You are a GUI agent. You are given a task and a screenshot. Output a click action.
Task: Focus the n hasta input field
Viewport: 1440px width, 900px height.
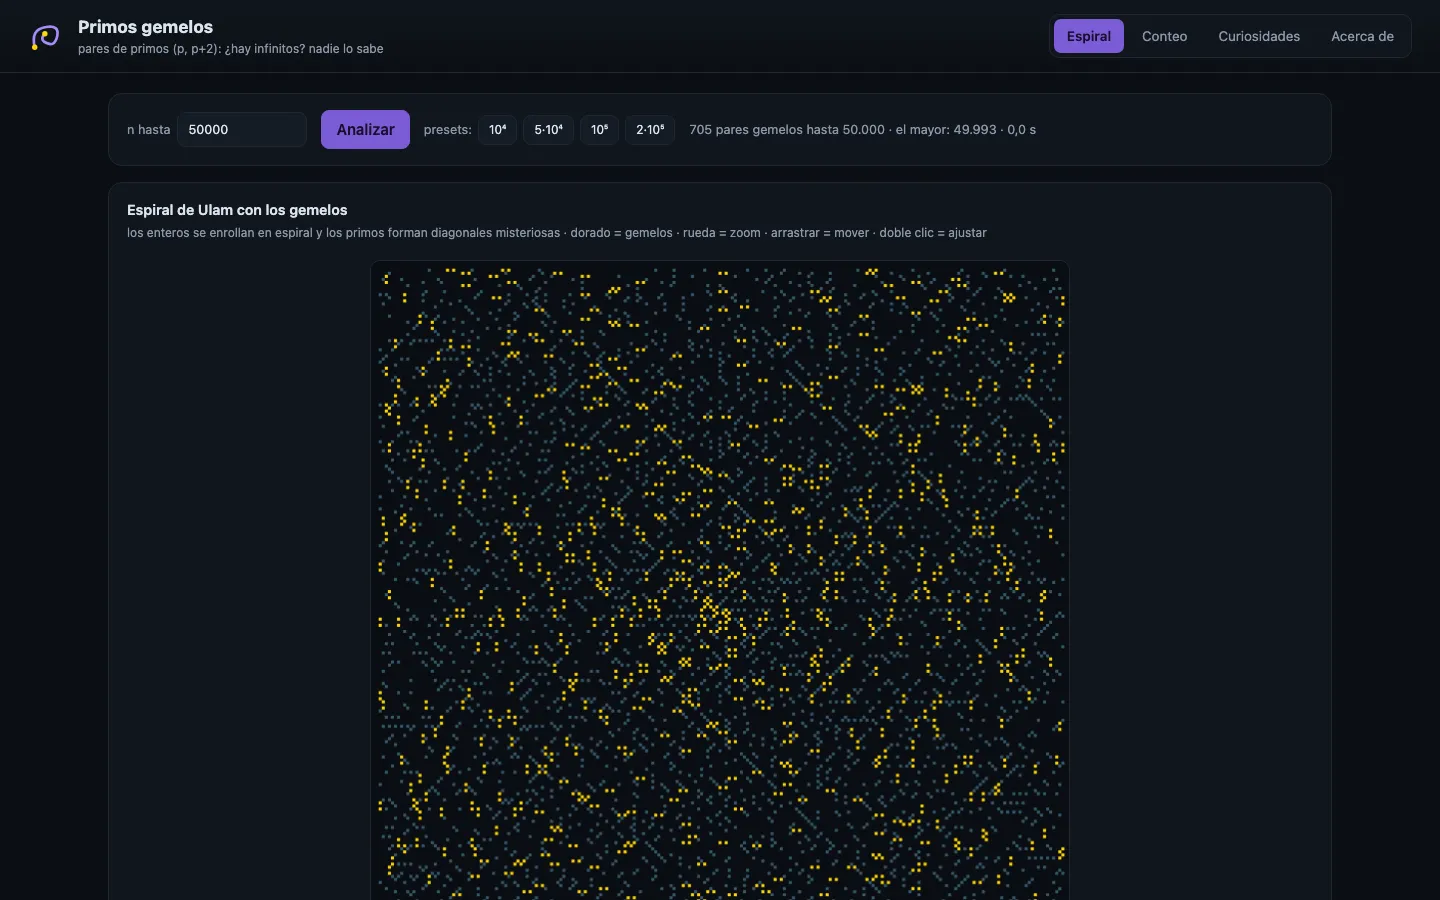coord(242,130)
